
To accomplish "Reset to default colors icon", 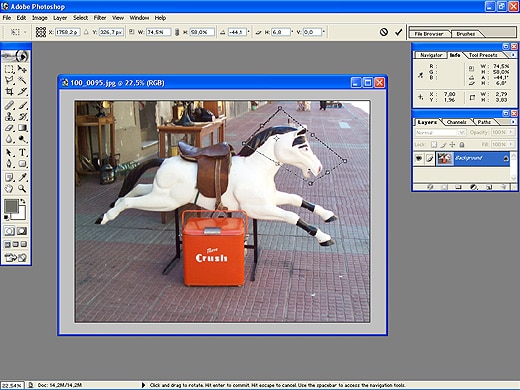I will point(6,218).
